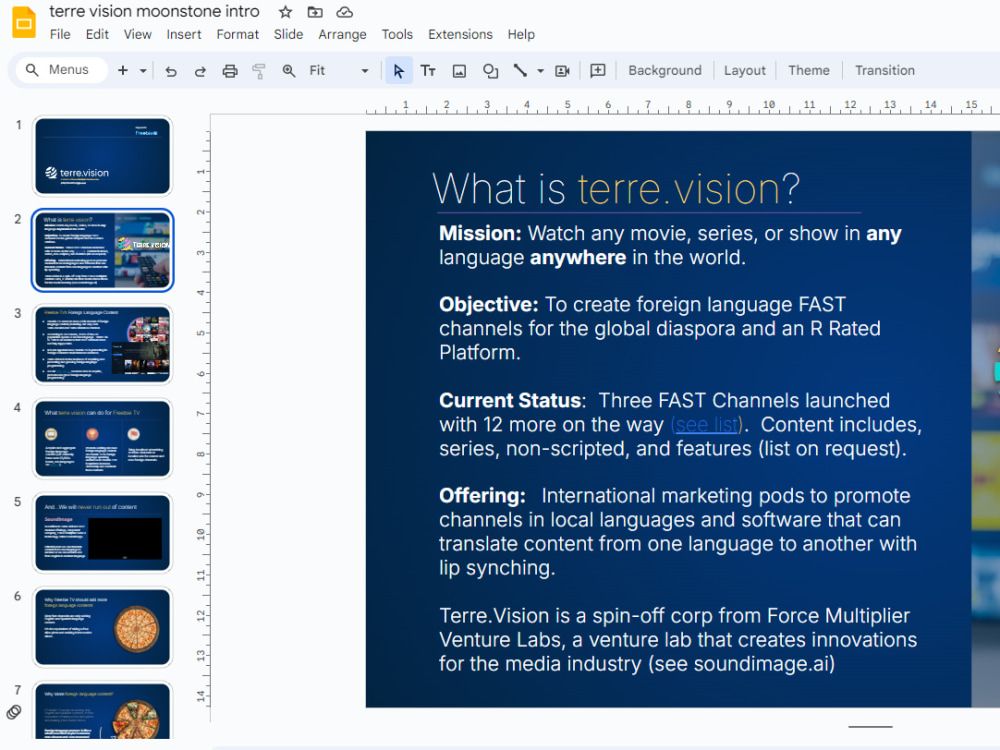1000x750 pixels.
Task: Insert an image from toolbar
Action: pos(459,71)
